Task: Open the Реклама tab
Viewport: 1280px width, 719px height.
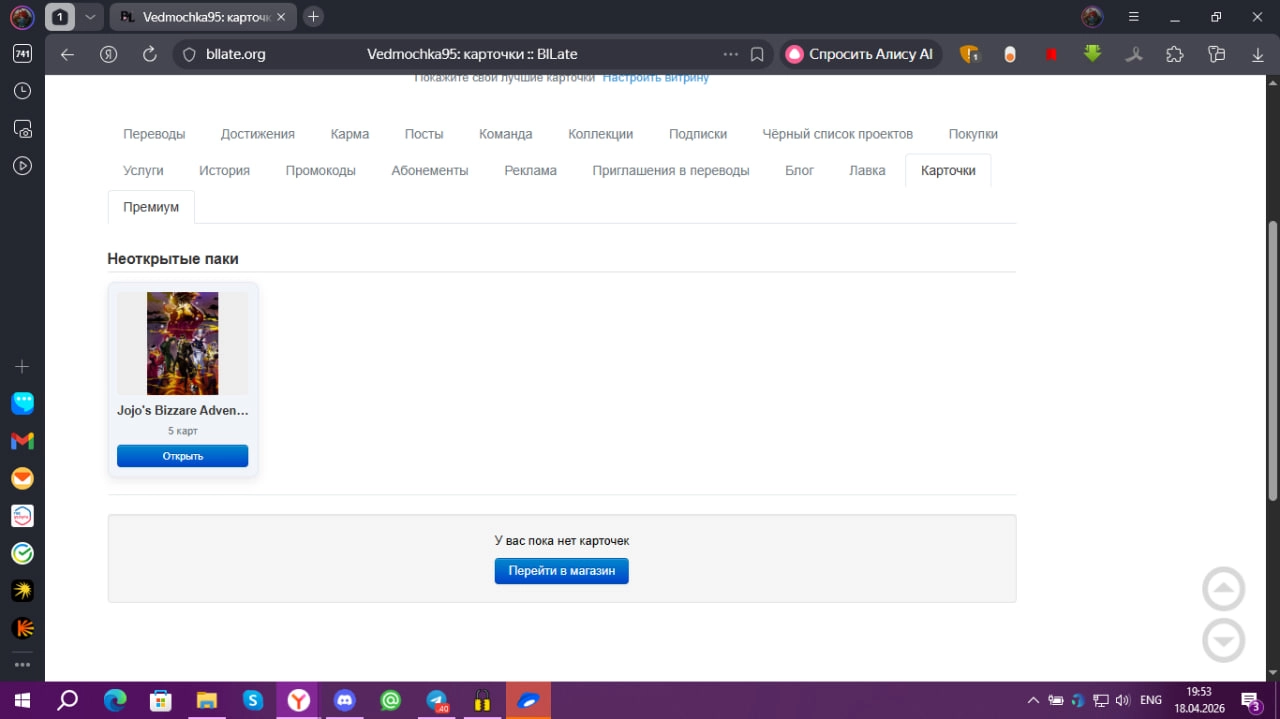Action: 531,171
